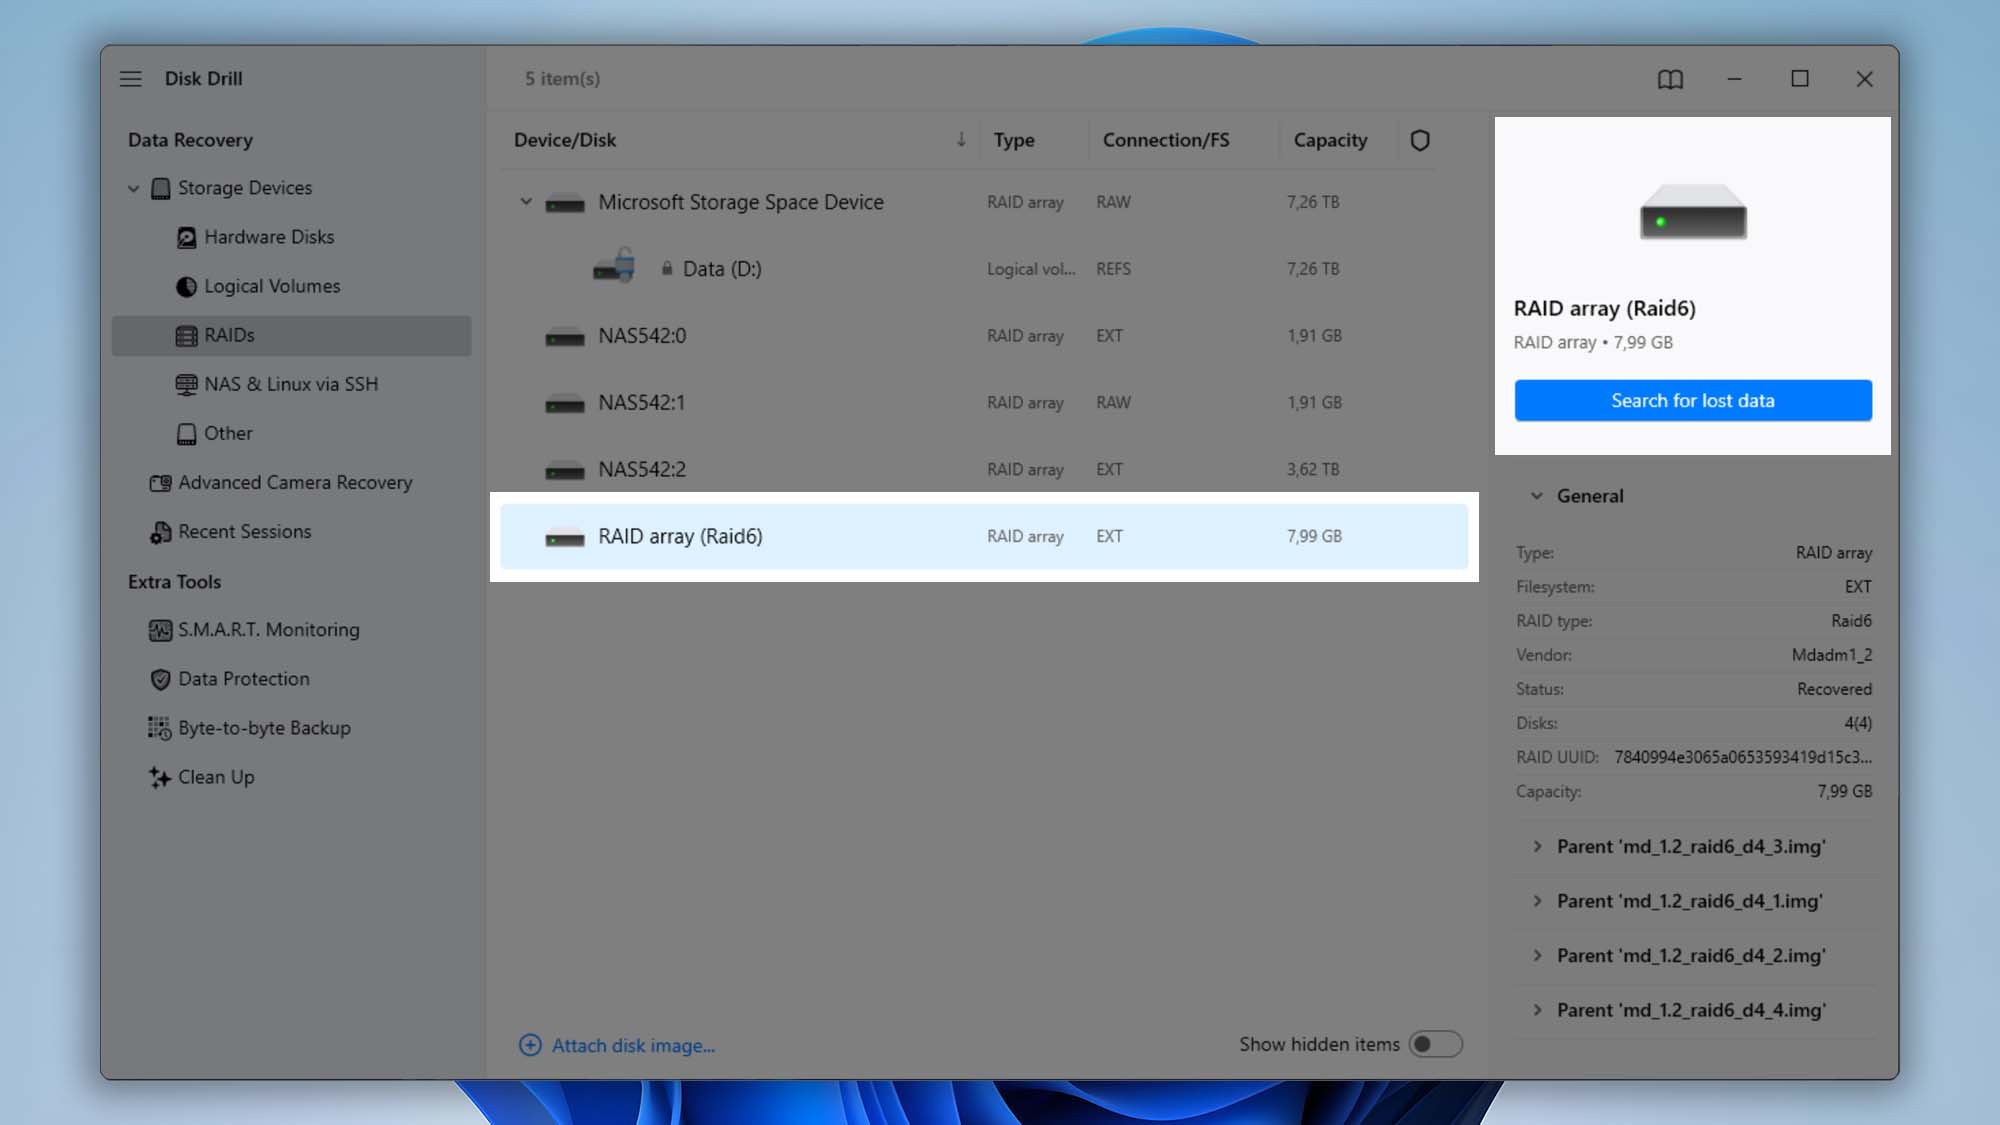Click the Storage Devices drive icon
The image size is (2000, 1125).
click(160, 188)
